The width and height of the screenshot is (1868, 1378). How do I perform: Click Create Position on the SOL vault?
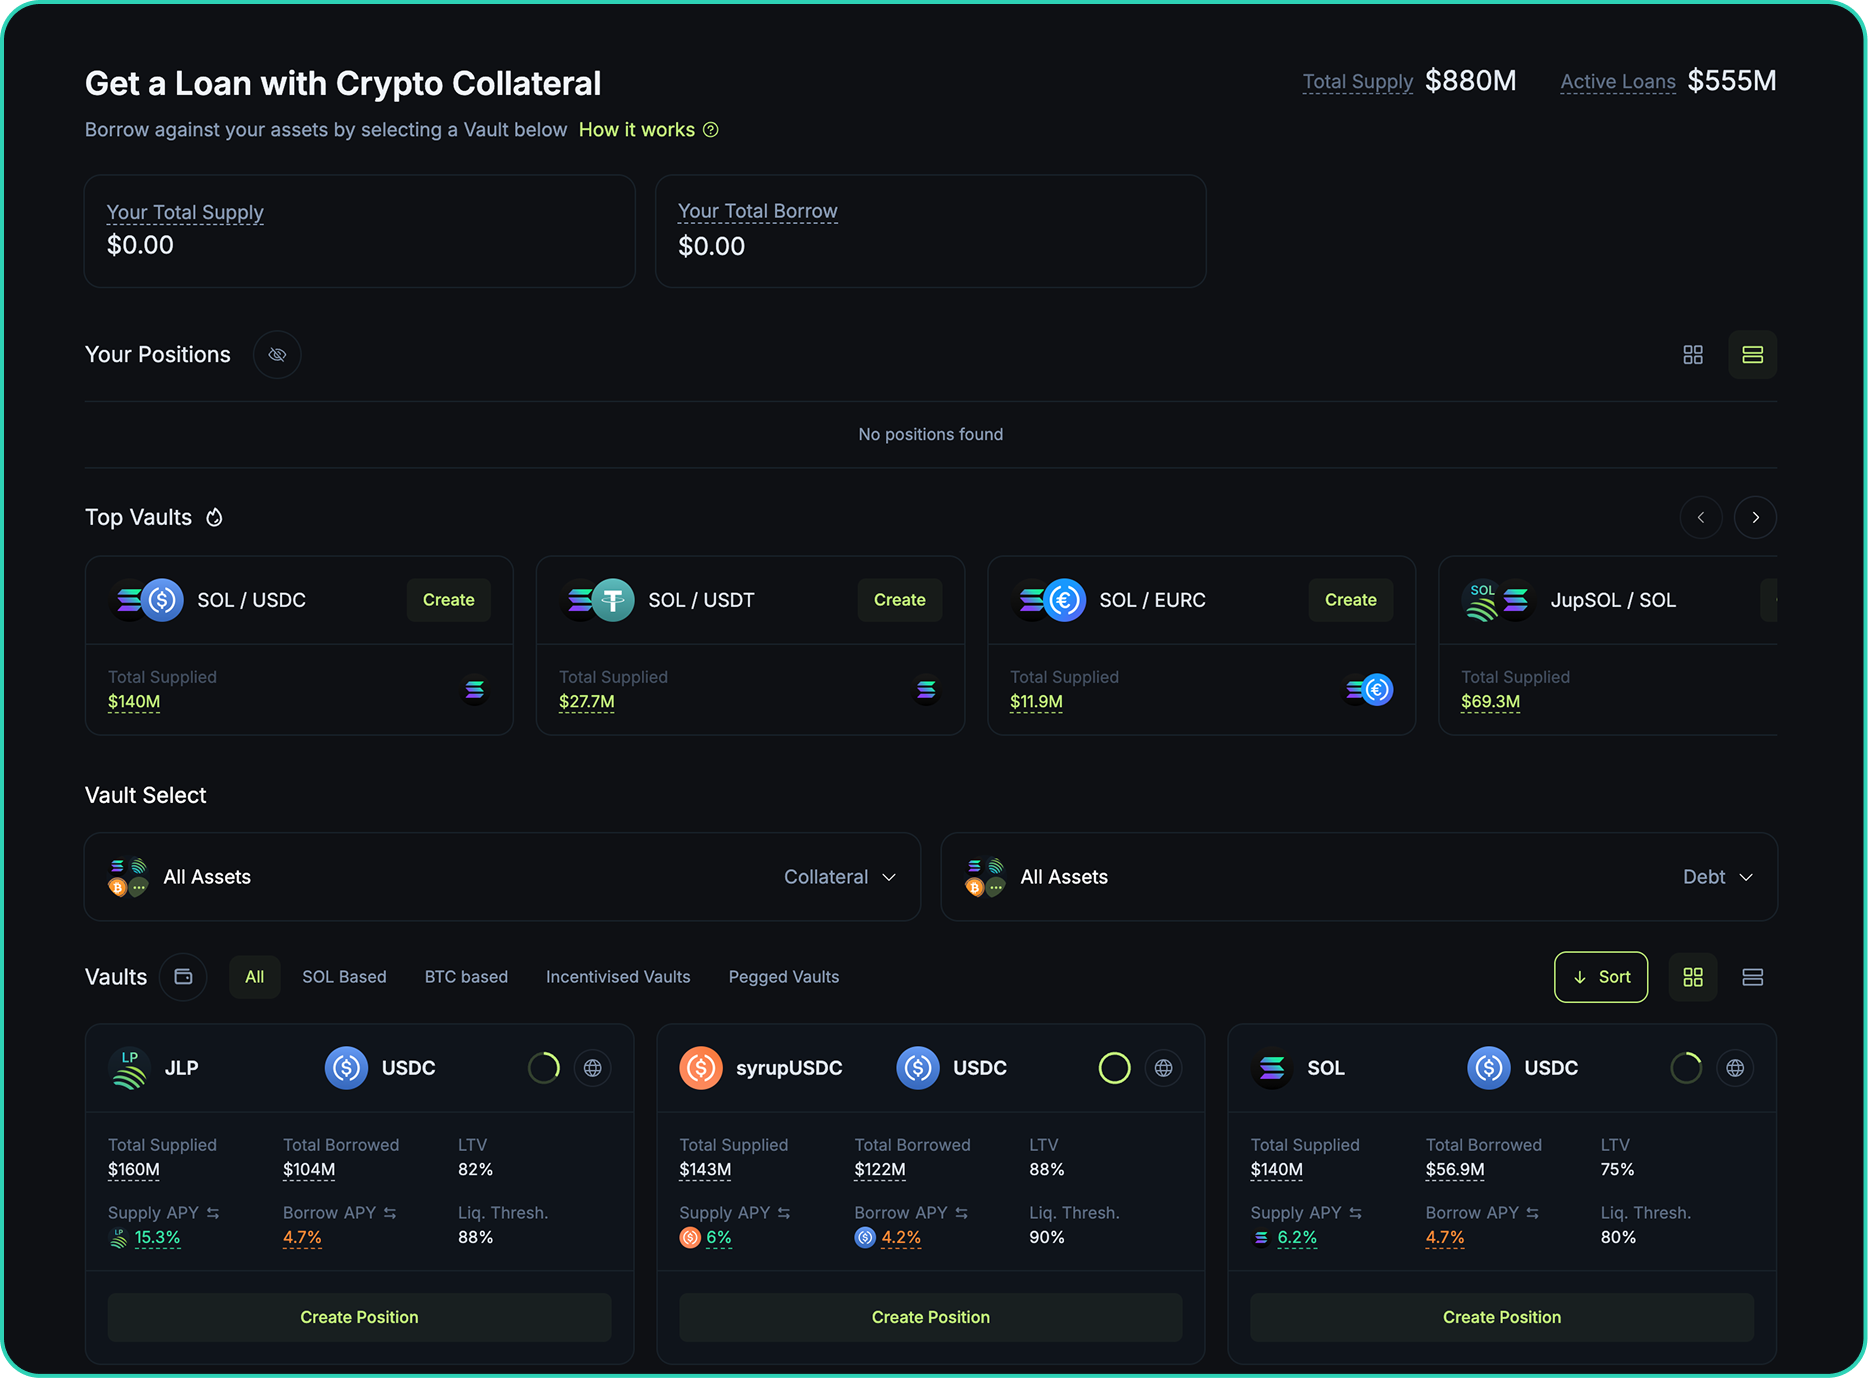[1501, 1317]
